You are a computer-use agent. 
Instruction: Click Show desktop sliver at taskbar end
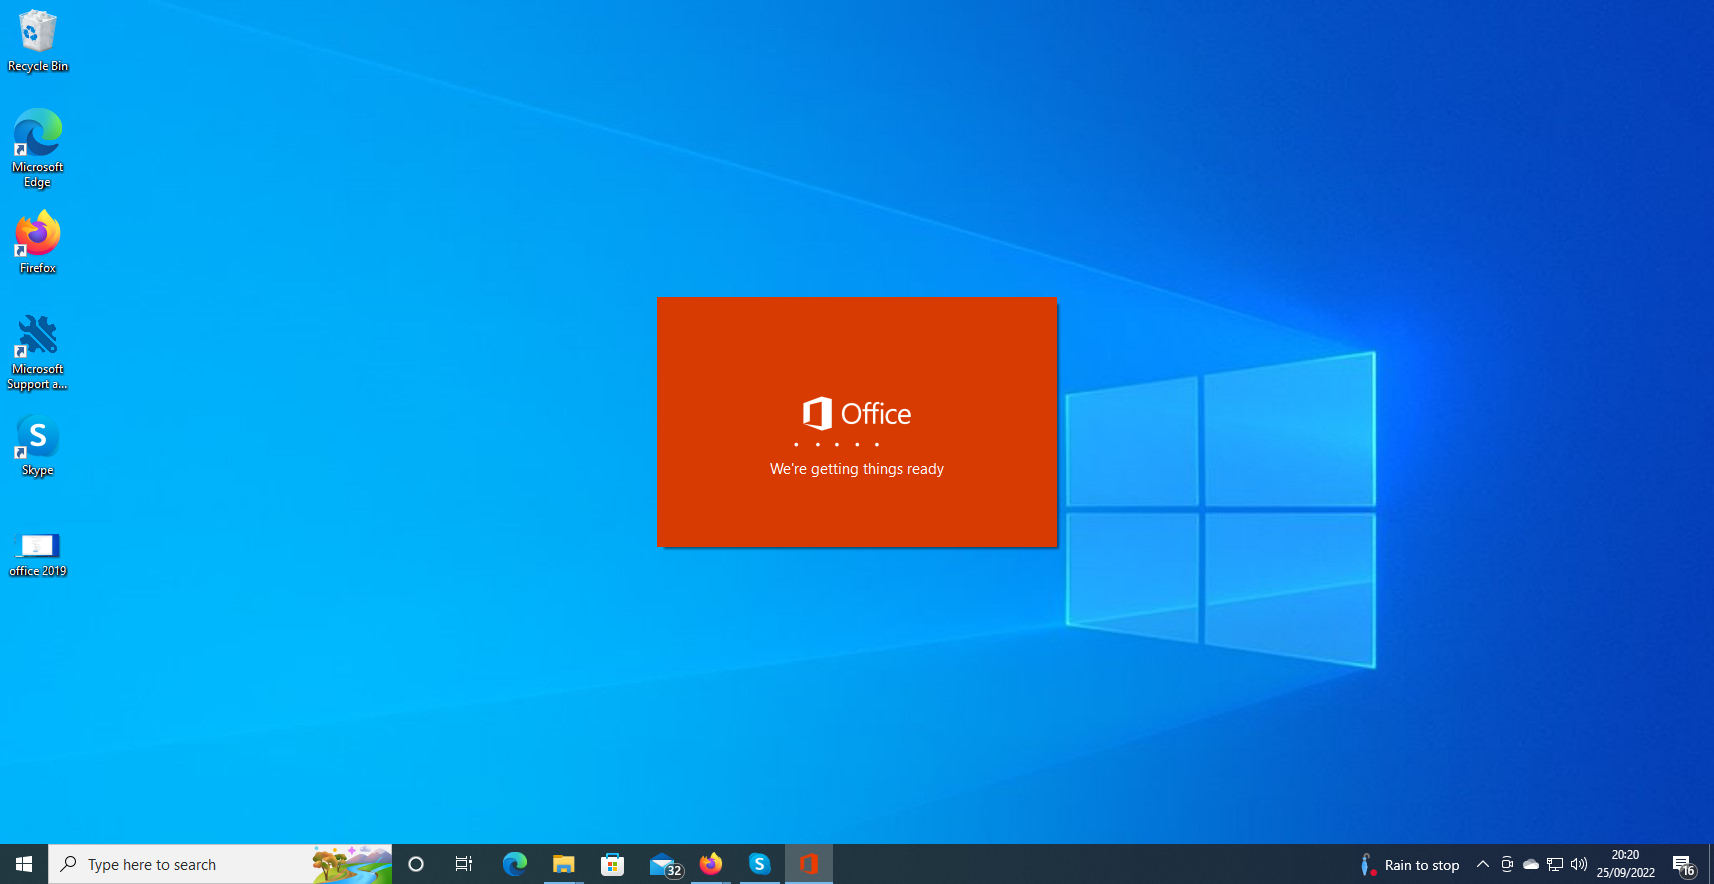point(1710,864)
